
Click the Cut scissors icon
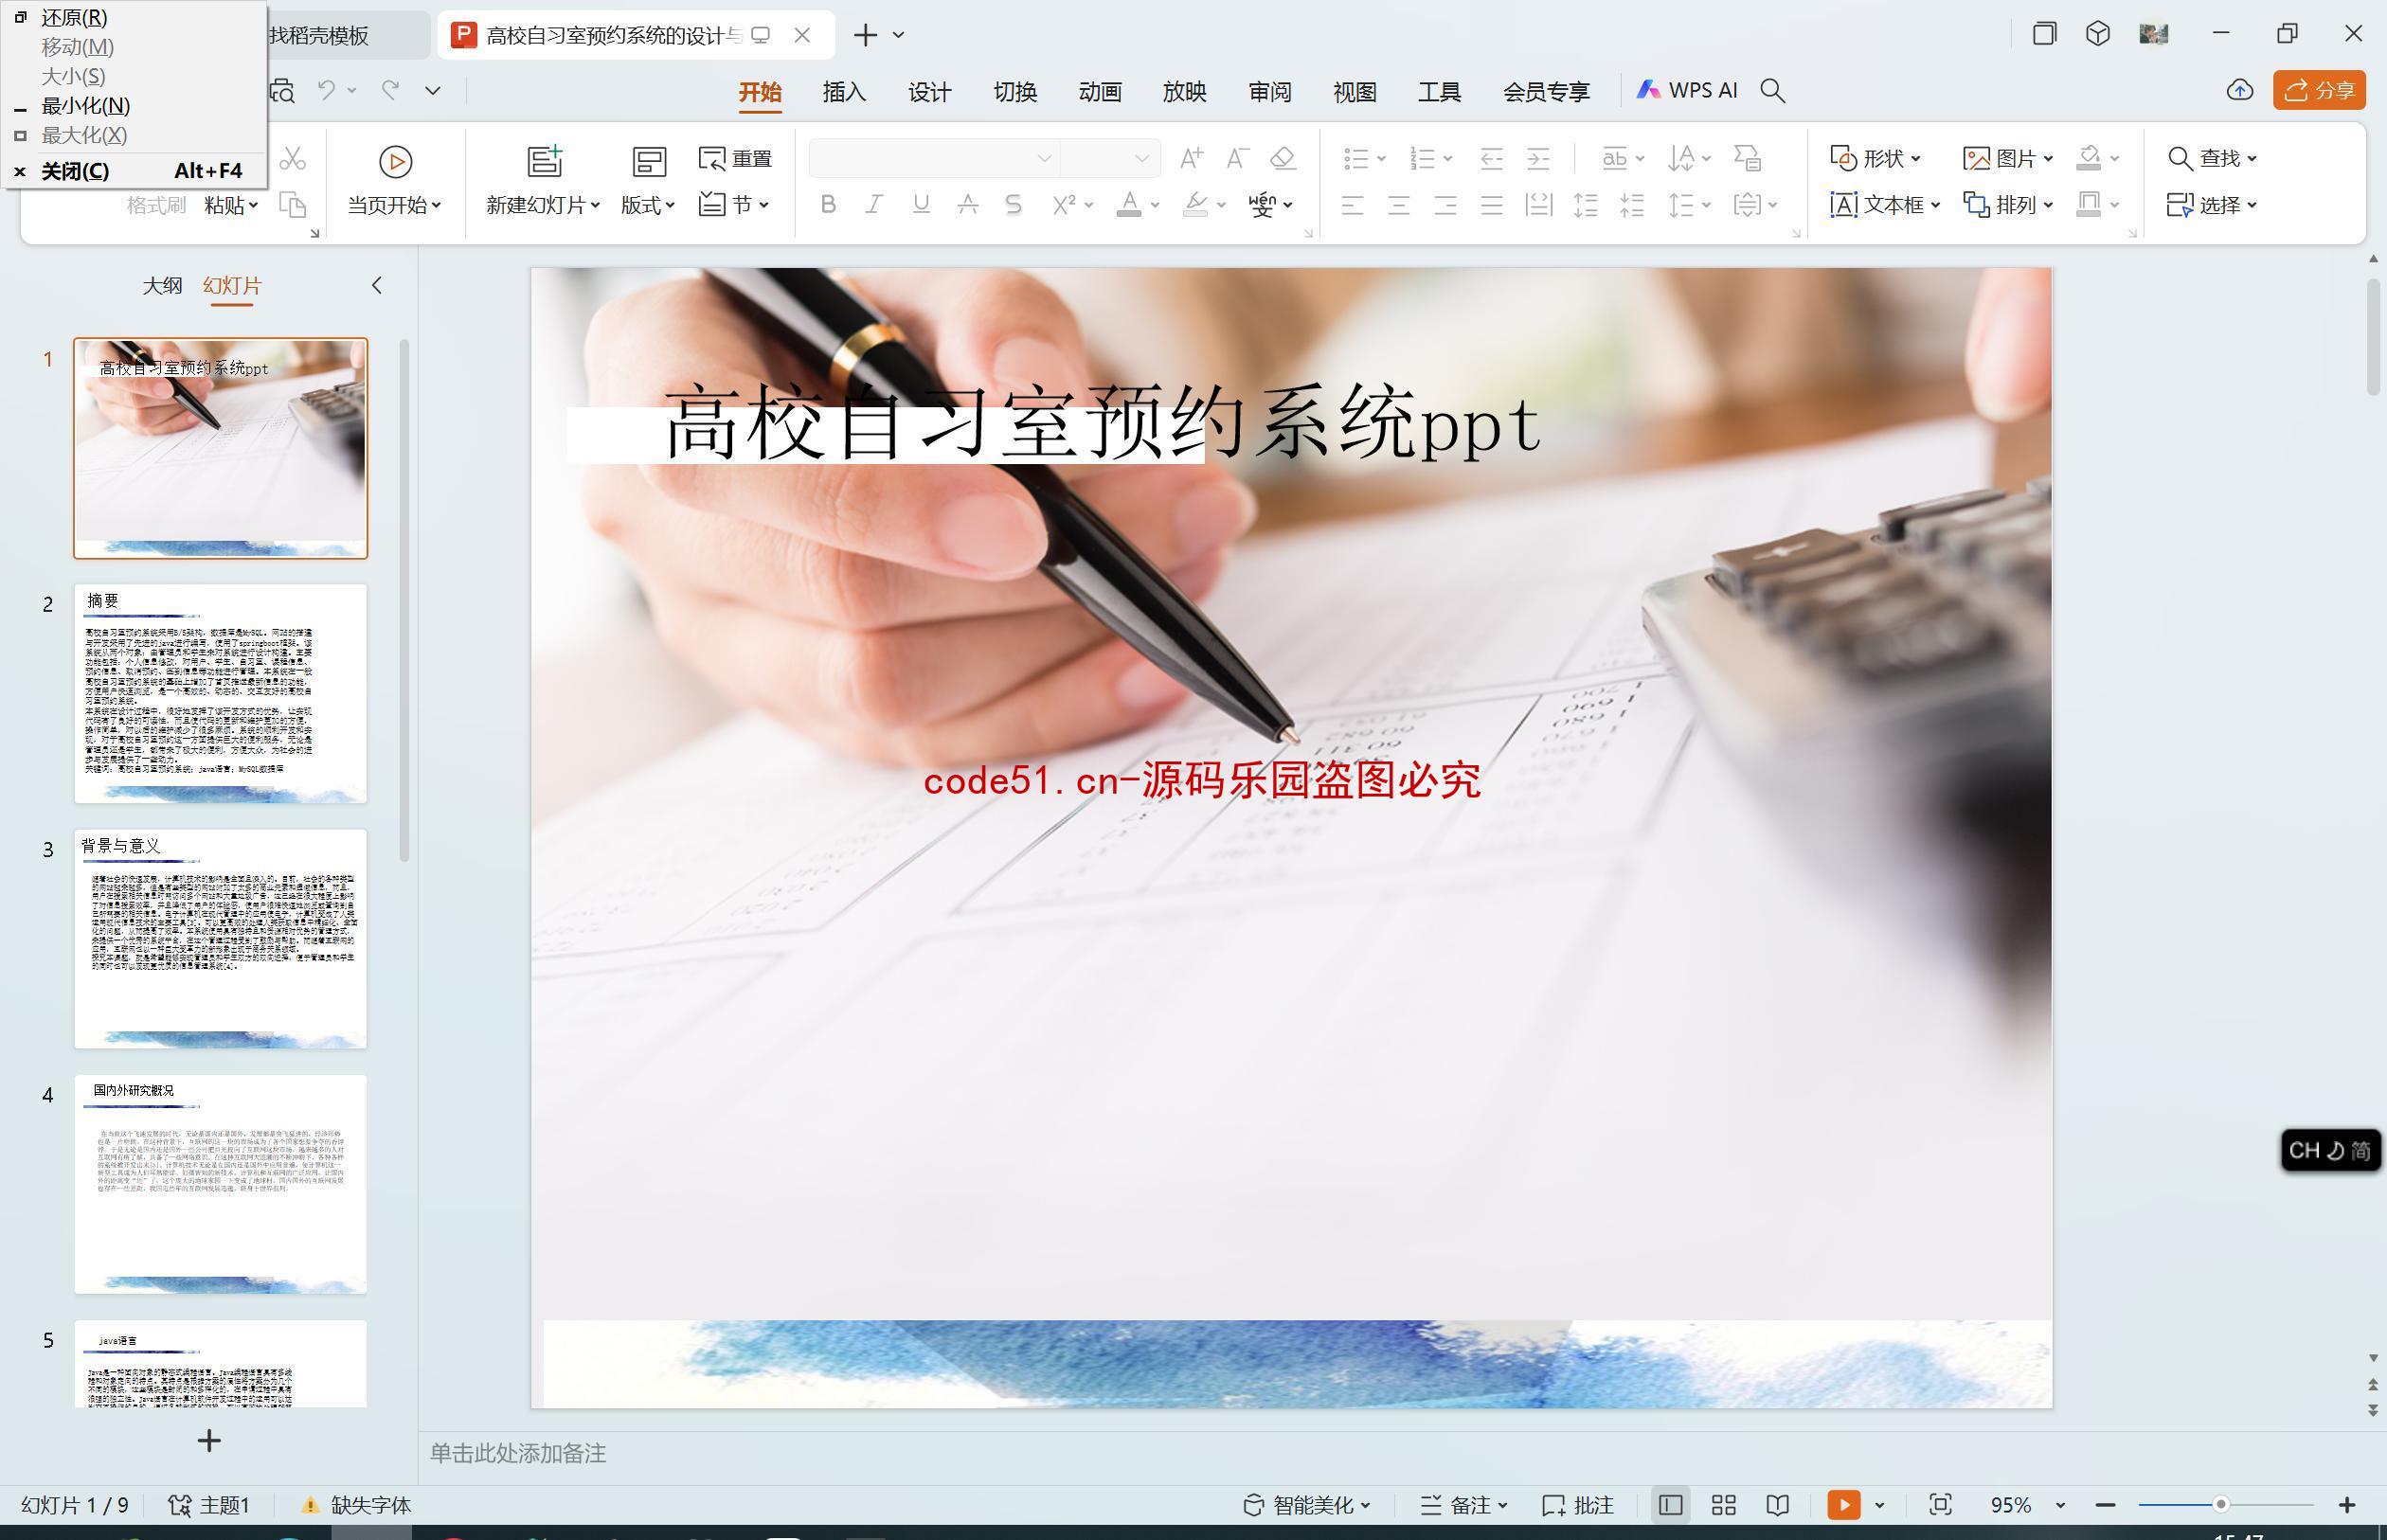pos(292,158)
